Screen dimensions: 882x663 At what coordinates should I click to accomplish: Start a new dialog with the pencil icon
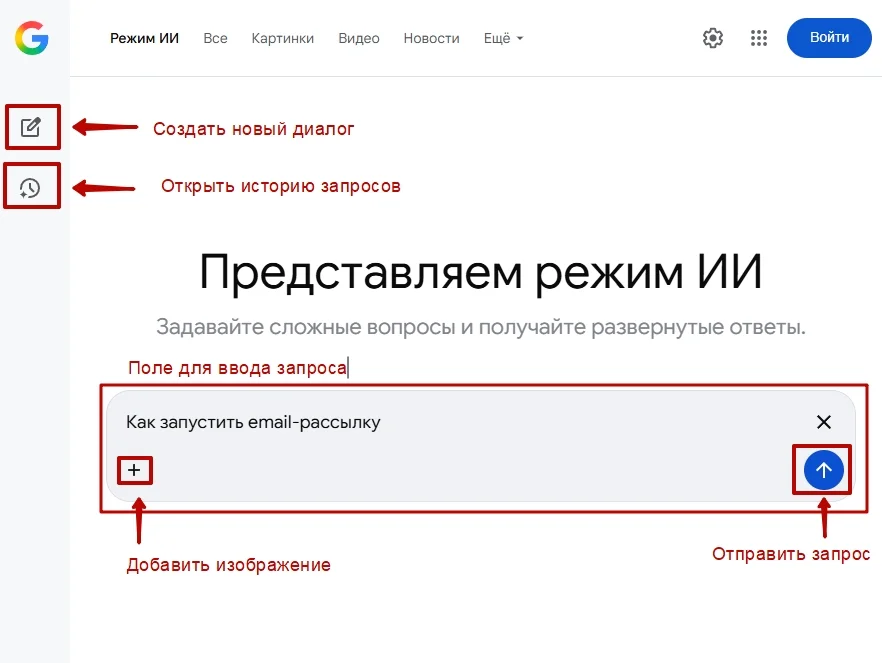coord(31,128)
